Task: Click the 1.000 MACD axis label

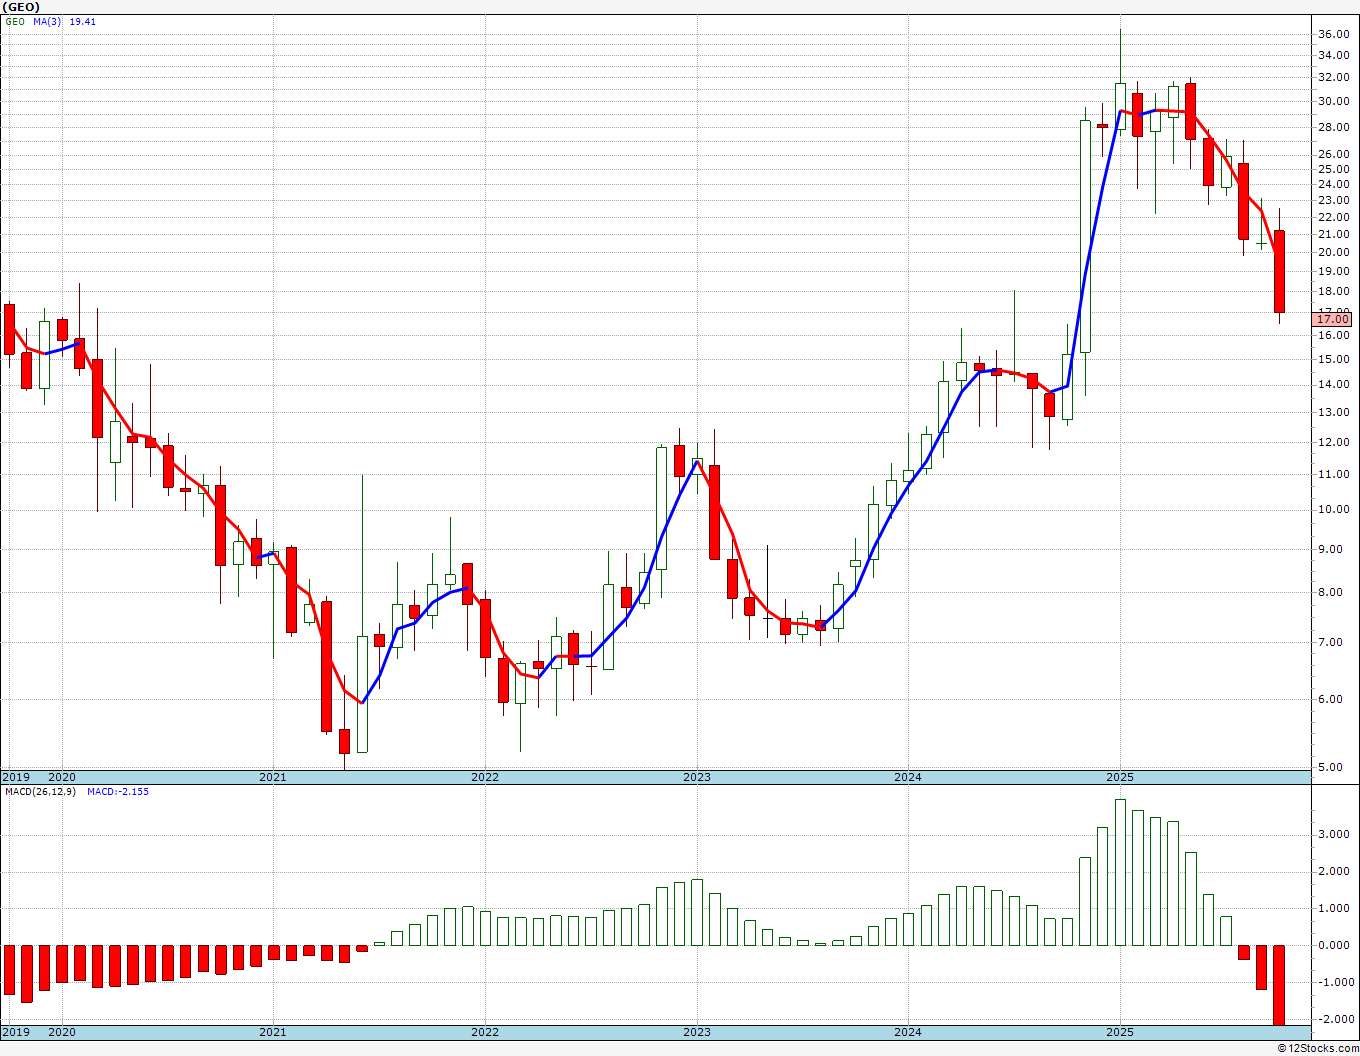Action: [x=1336, y=908]
